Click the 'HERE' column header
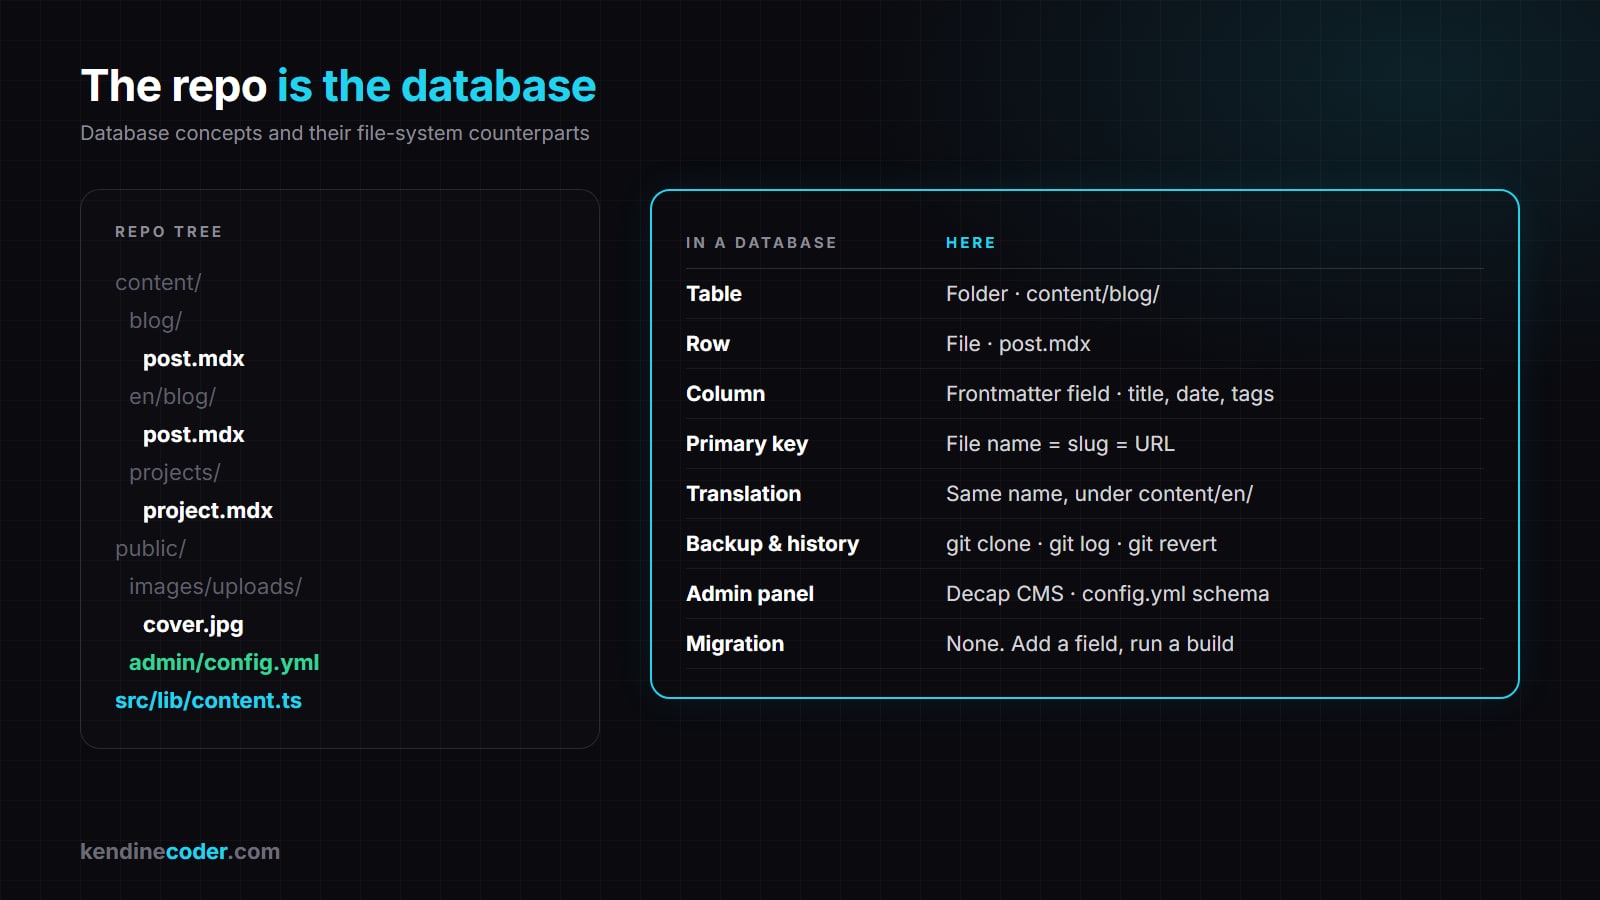This screenshot has height=900, width=1600. (971, 243)
